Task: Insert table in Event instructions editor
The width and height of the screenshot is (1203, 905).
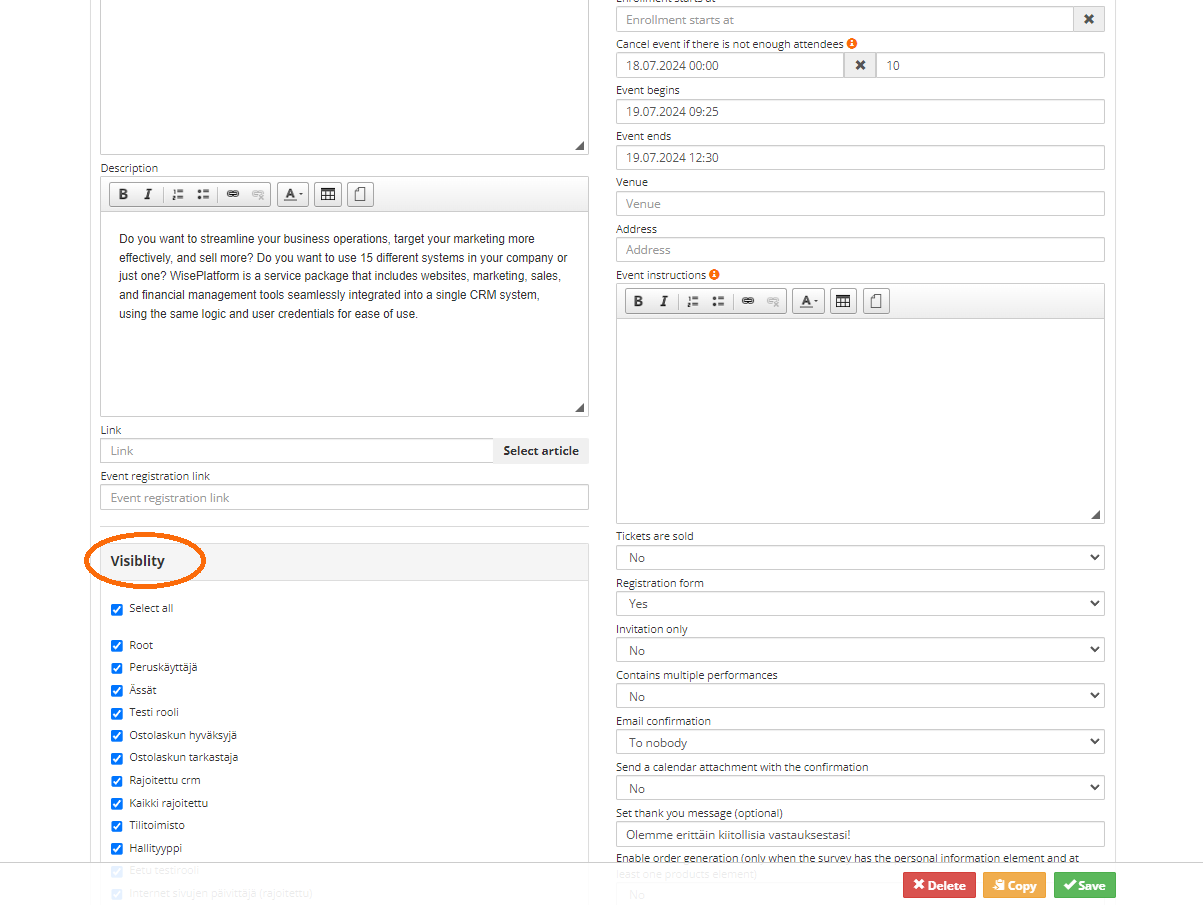Action: click(843, 301)
